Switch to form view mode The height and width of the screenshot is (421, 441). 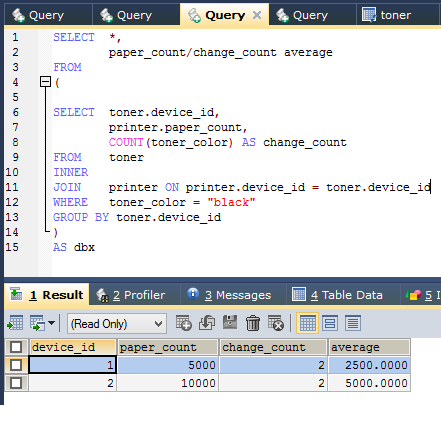click(330, 323)
